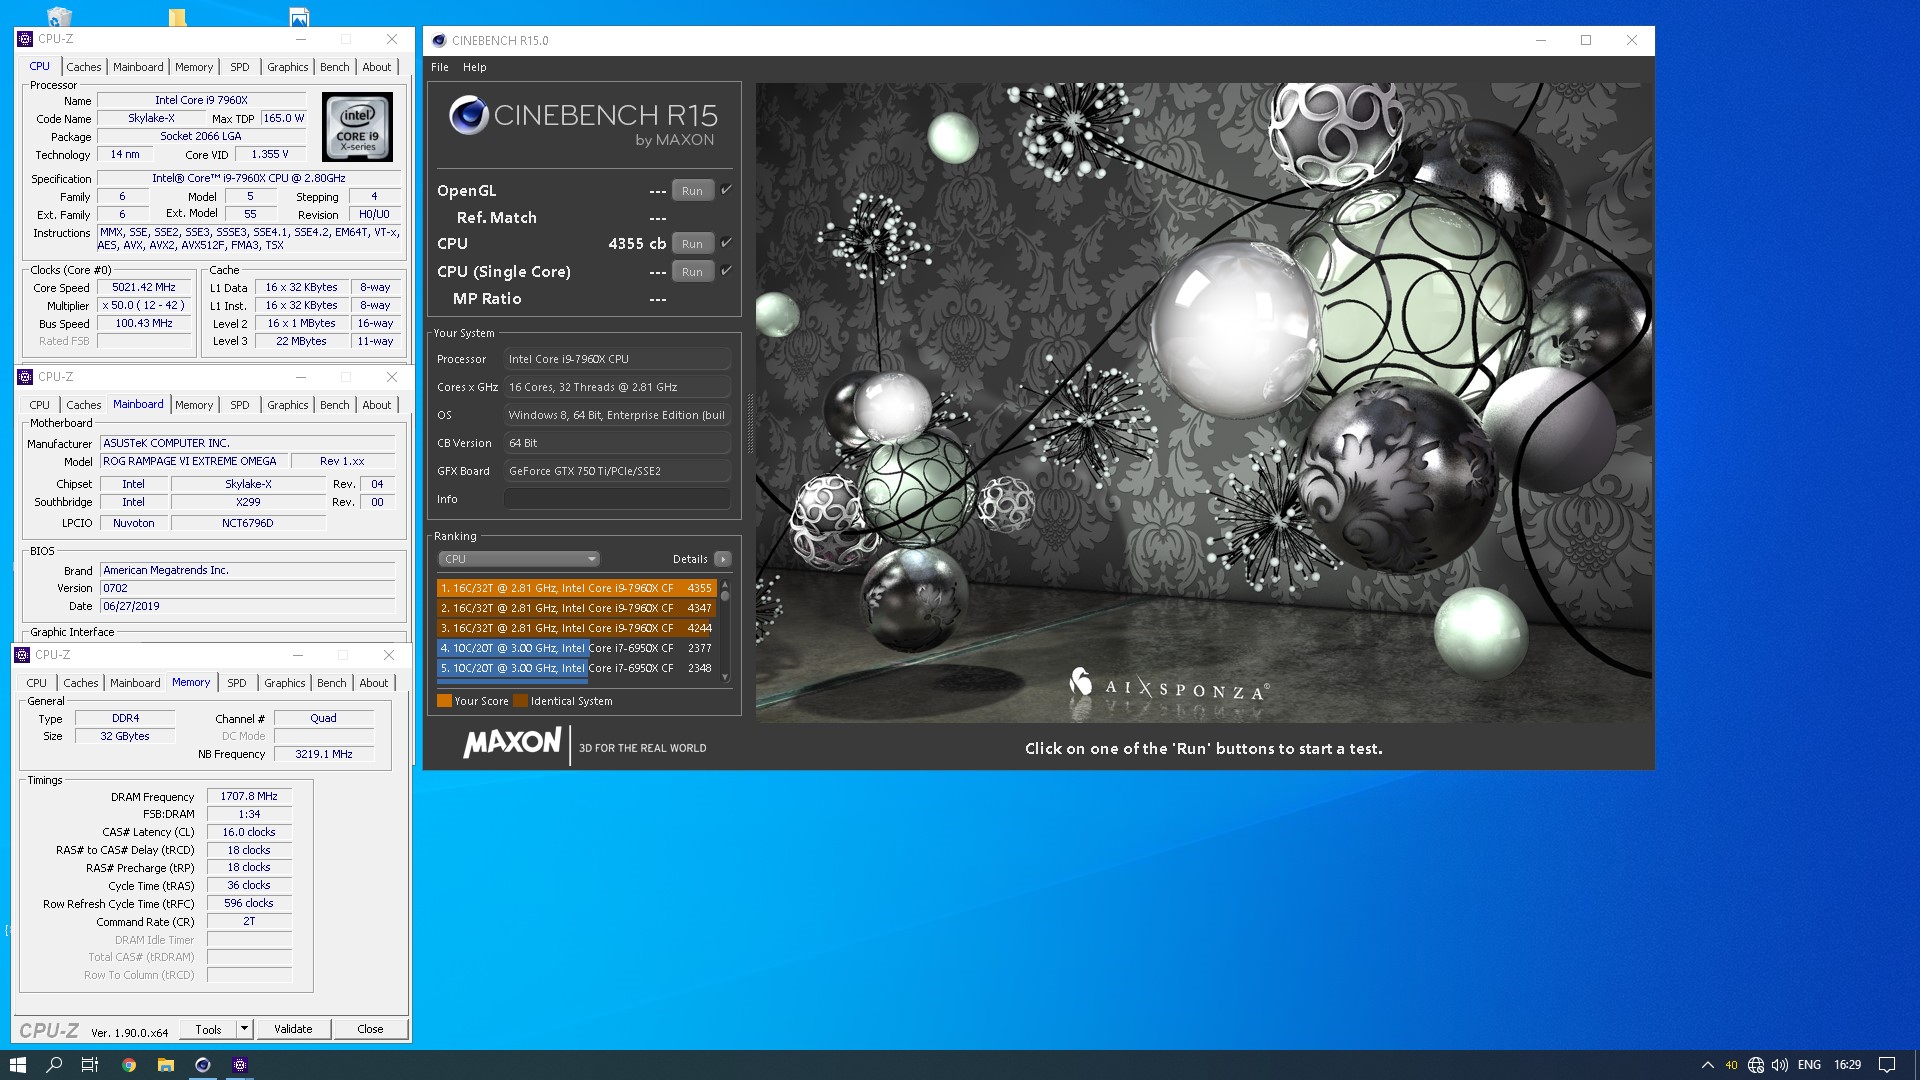Viewport: 1920px width, 1080px height.
Task: Click Mainboard CPU-Z window title icon
Action: 25,377
